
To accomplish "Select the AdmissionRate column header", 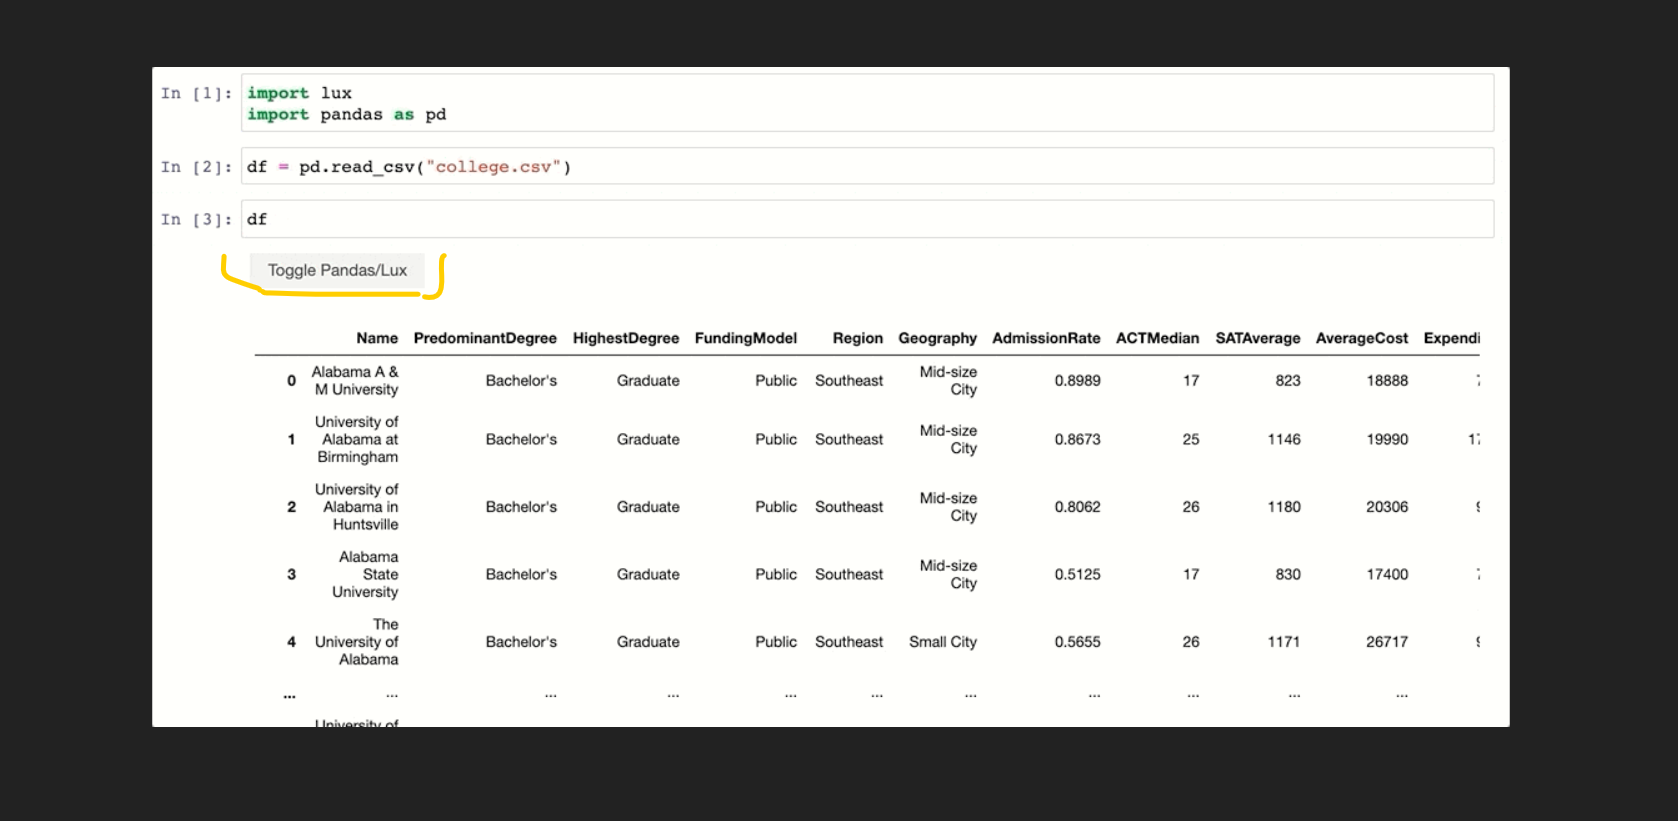I will click(x=1046, y=338).
